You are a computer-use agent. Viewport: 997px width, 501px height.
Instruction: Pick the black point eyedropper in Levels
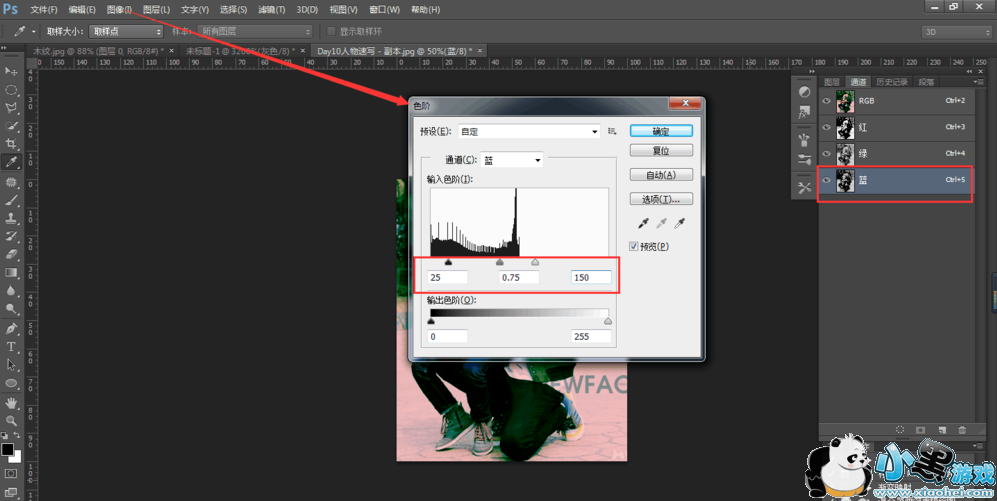[x=643, y=223]
